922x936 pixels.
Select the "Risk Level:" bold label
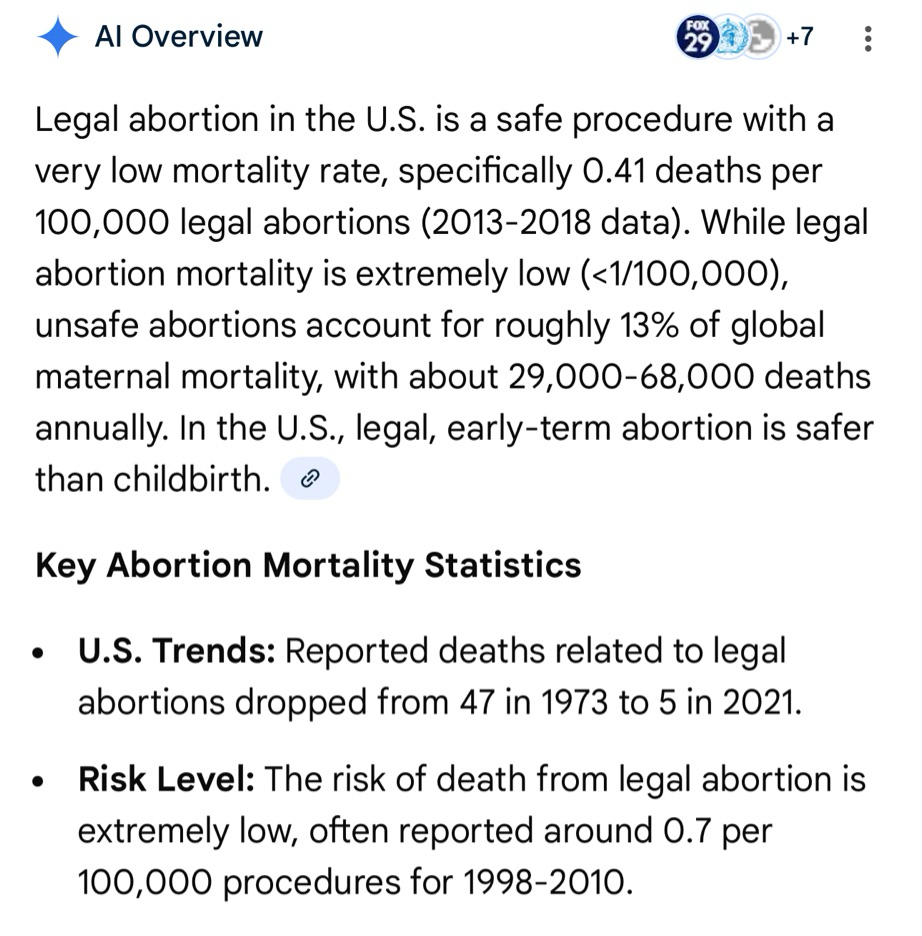coord(167,780)
